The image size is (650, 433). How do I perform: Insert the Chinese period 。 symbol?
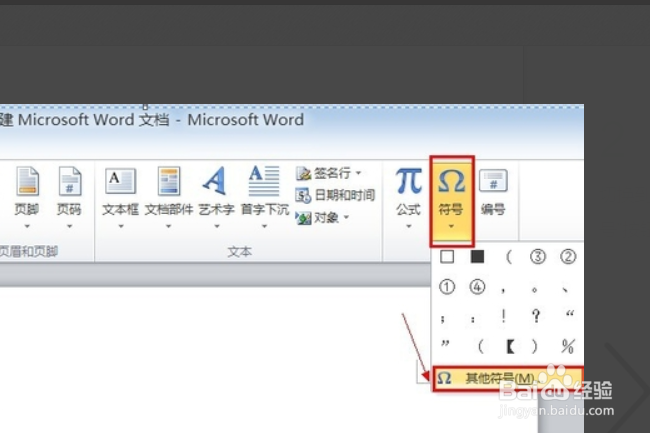click(x=535, y=290)
